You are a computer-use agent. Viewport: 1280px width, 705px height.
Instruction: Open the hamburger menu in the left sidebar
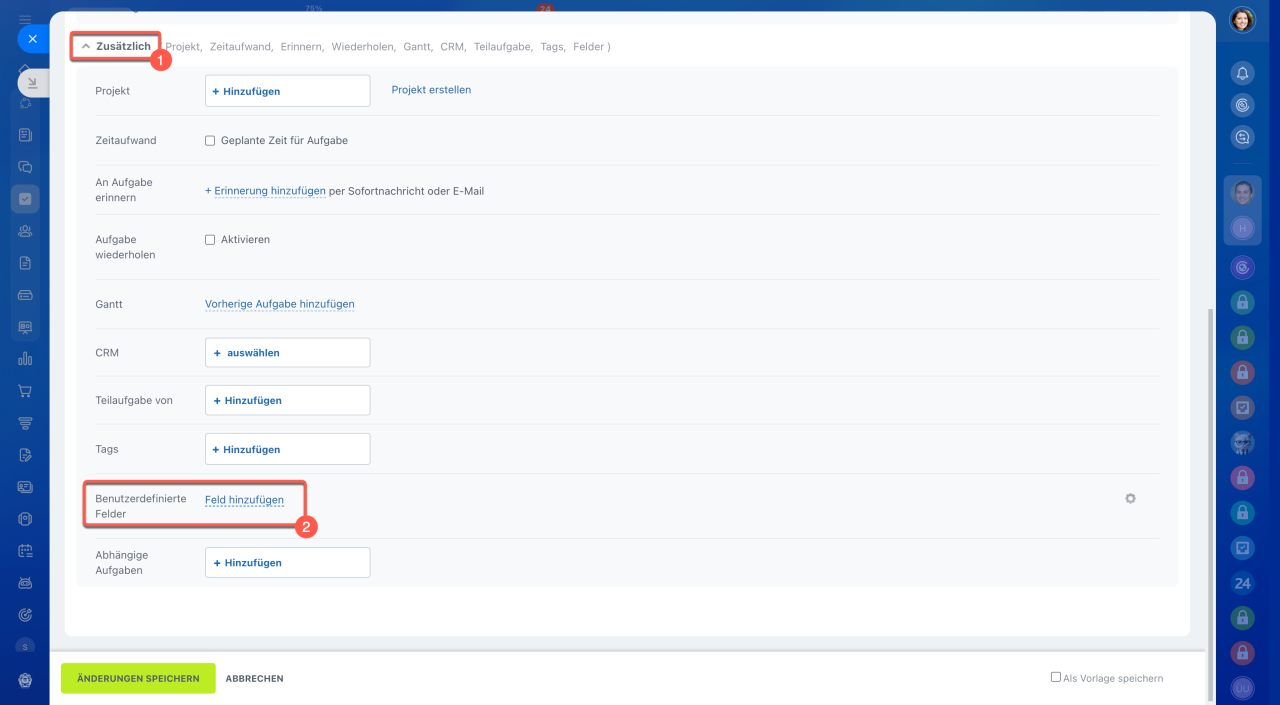point(25,19)
